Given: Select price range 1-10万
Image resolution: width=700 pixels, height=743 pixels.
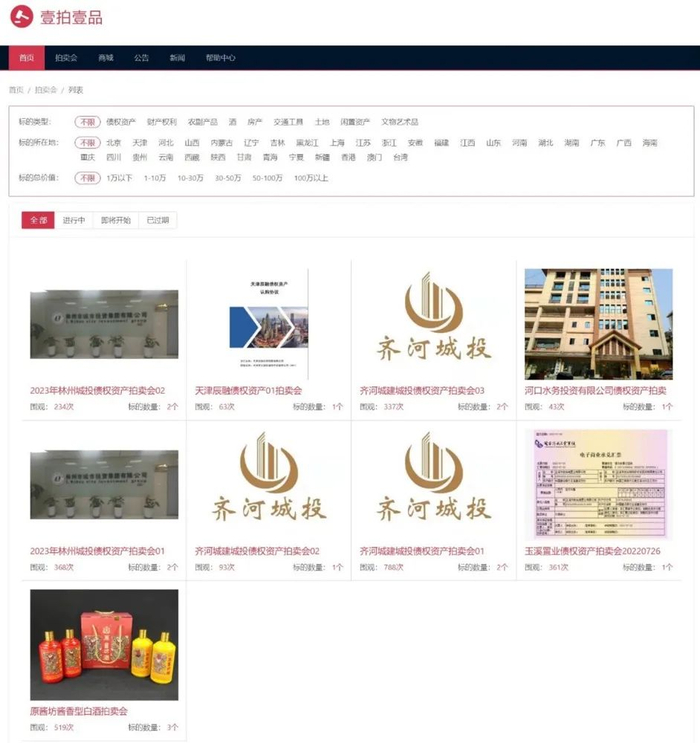Looking at the screenshot, I should (155, 178).
